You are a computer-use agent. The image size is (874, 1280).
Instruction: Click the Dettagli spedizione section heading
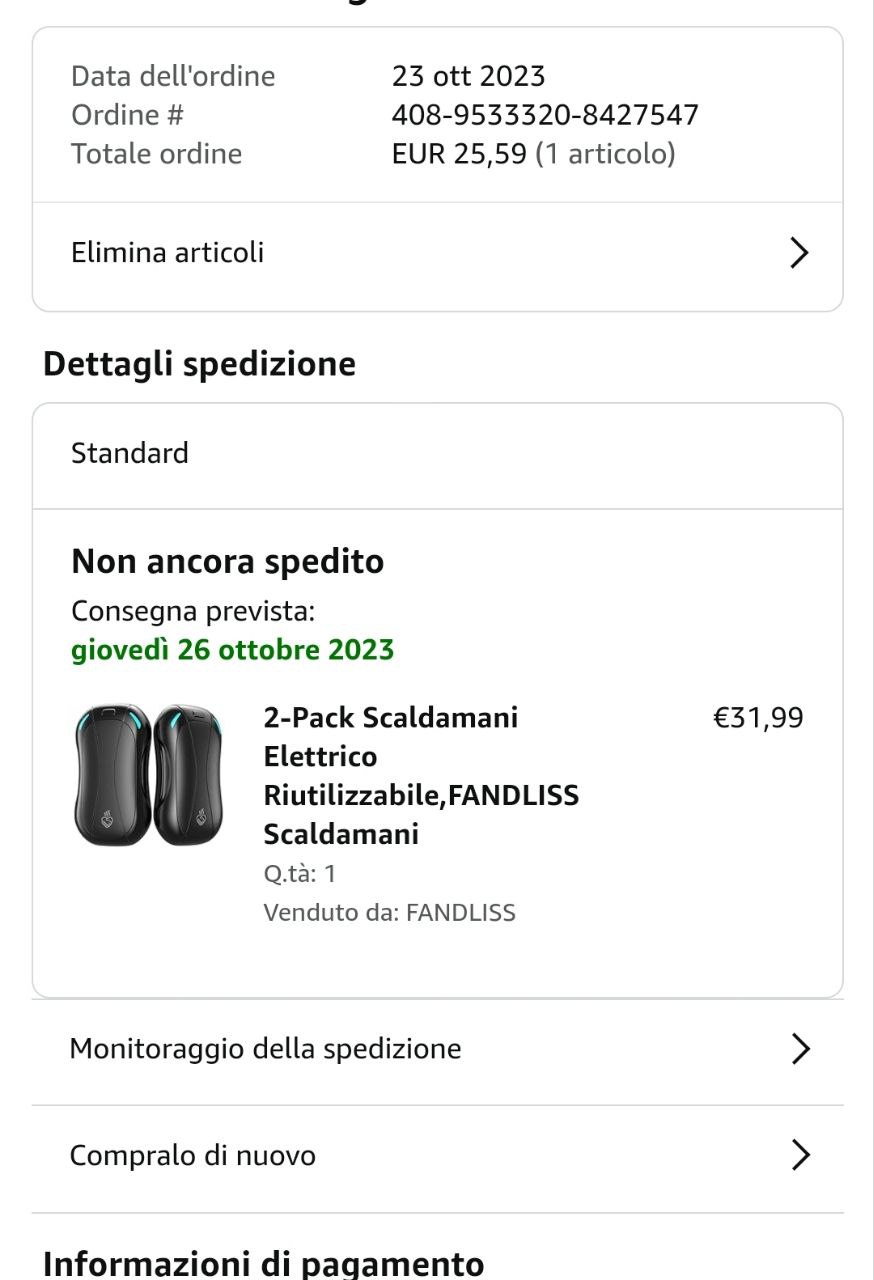click(x=199, y=364)
